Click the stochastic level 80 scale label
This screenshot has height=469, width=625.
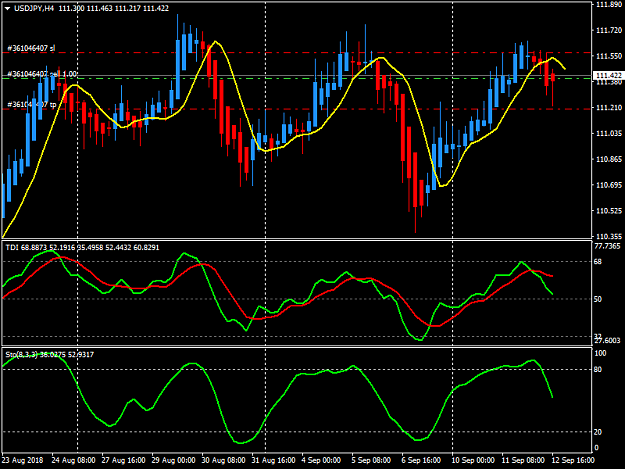597,370
